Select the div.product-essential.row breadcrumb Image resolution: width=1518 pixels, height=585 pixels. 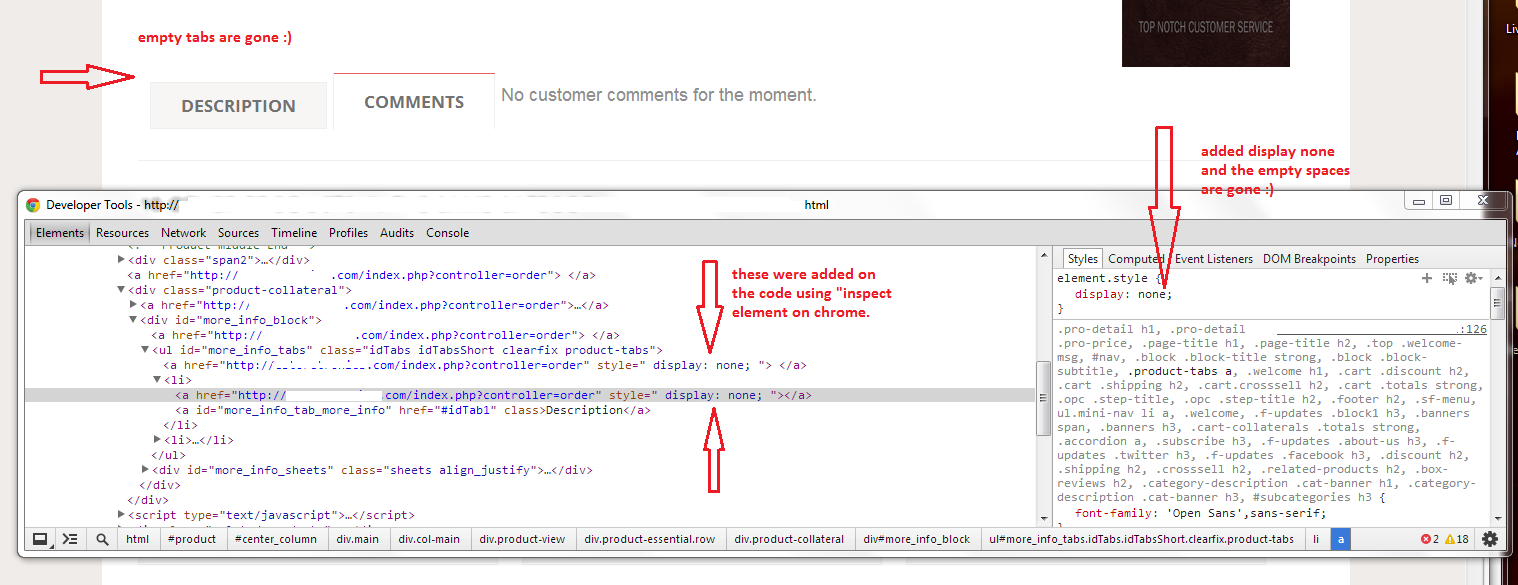click(x=650, y=539)
